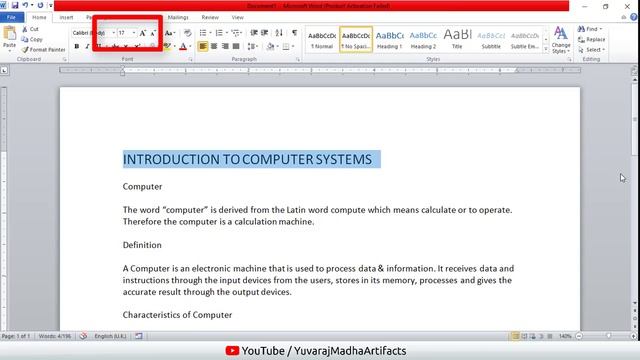This screenshot has height=360, width=640.
Task: Undo the last action
Action: (x=25, y=5)
